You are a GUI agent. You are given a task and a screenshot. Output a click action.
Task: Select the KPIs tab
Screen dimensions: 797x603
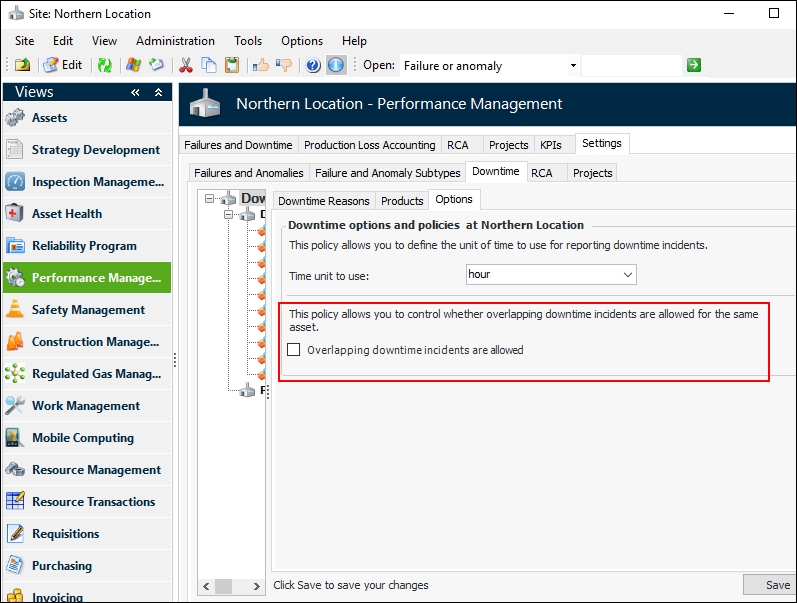(x=550, y=145)
